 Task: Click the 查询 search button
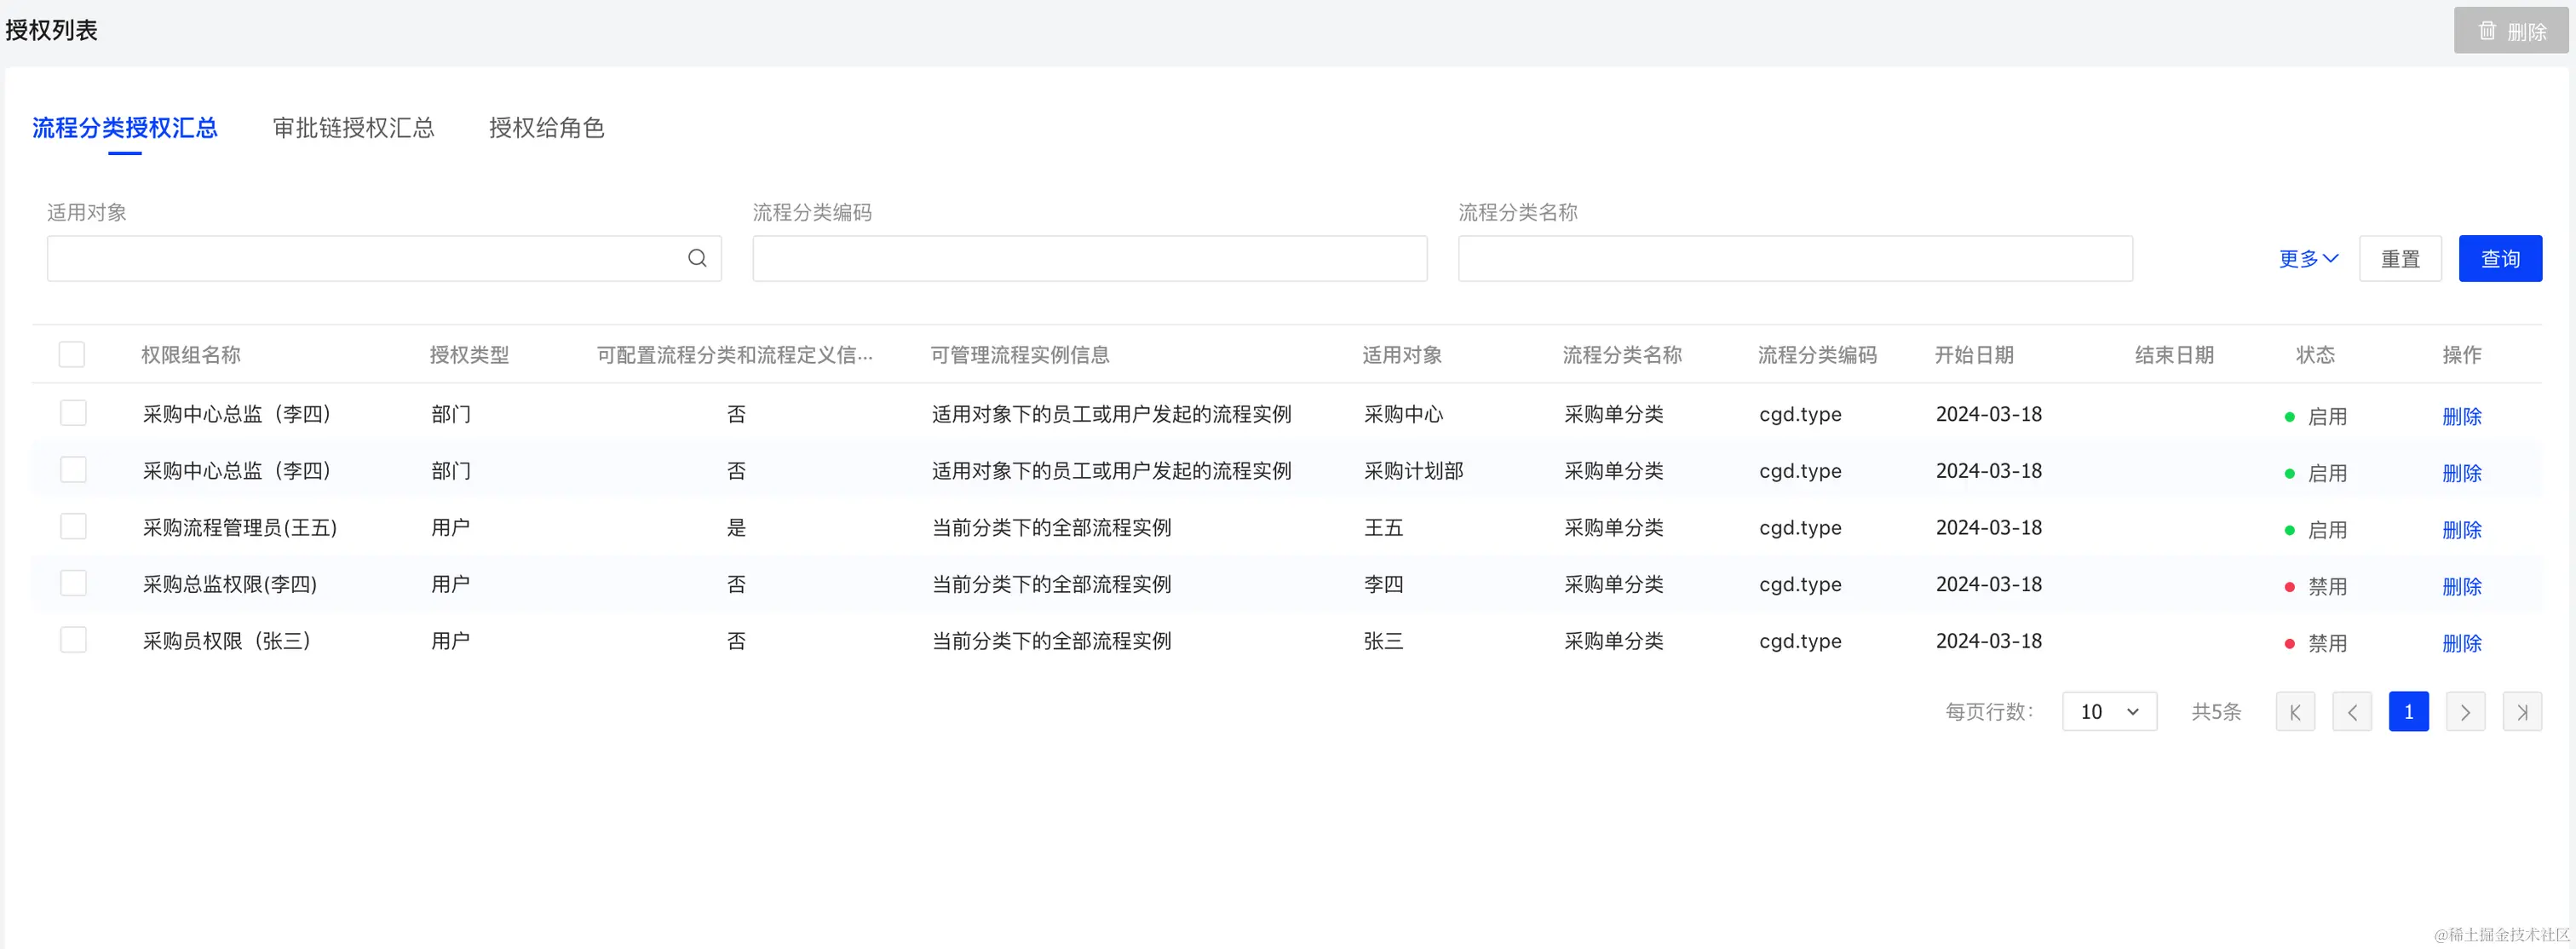point(2499,259)
